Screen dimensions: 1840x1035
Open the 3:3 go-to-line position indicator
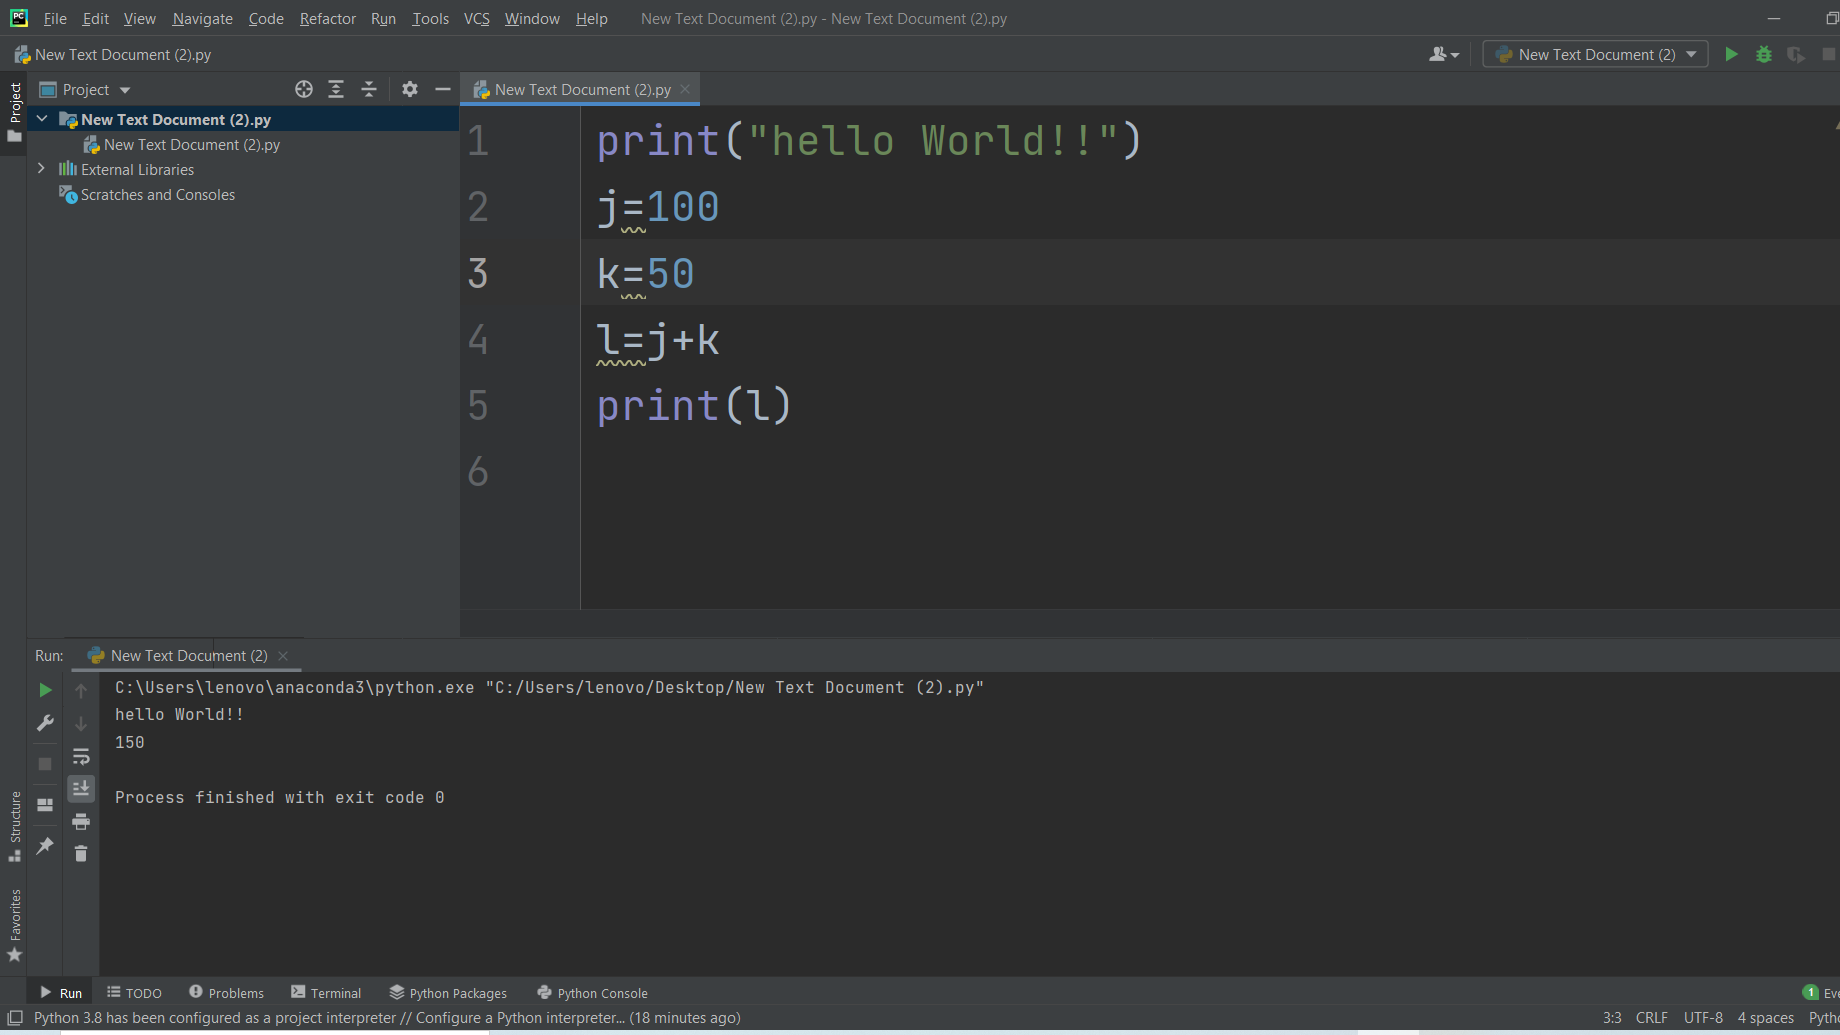point(1612,1018)
